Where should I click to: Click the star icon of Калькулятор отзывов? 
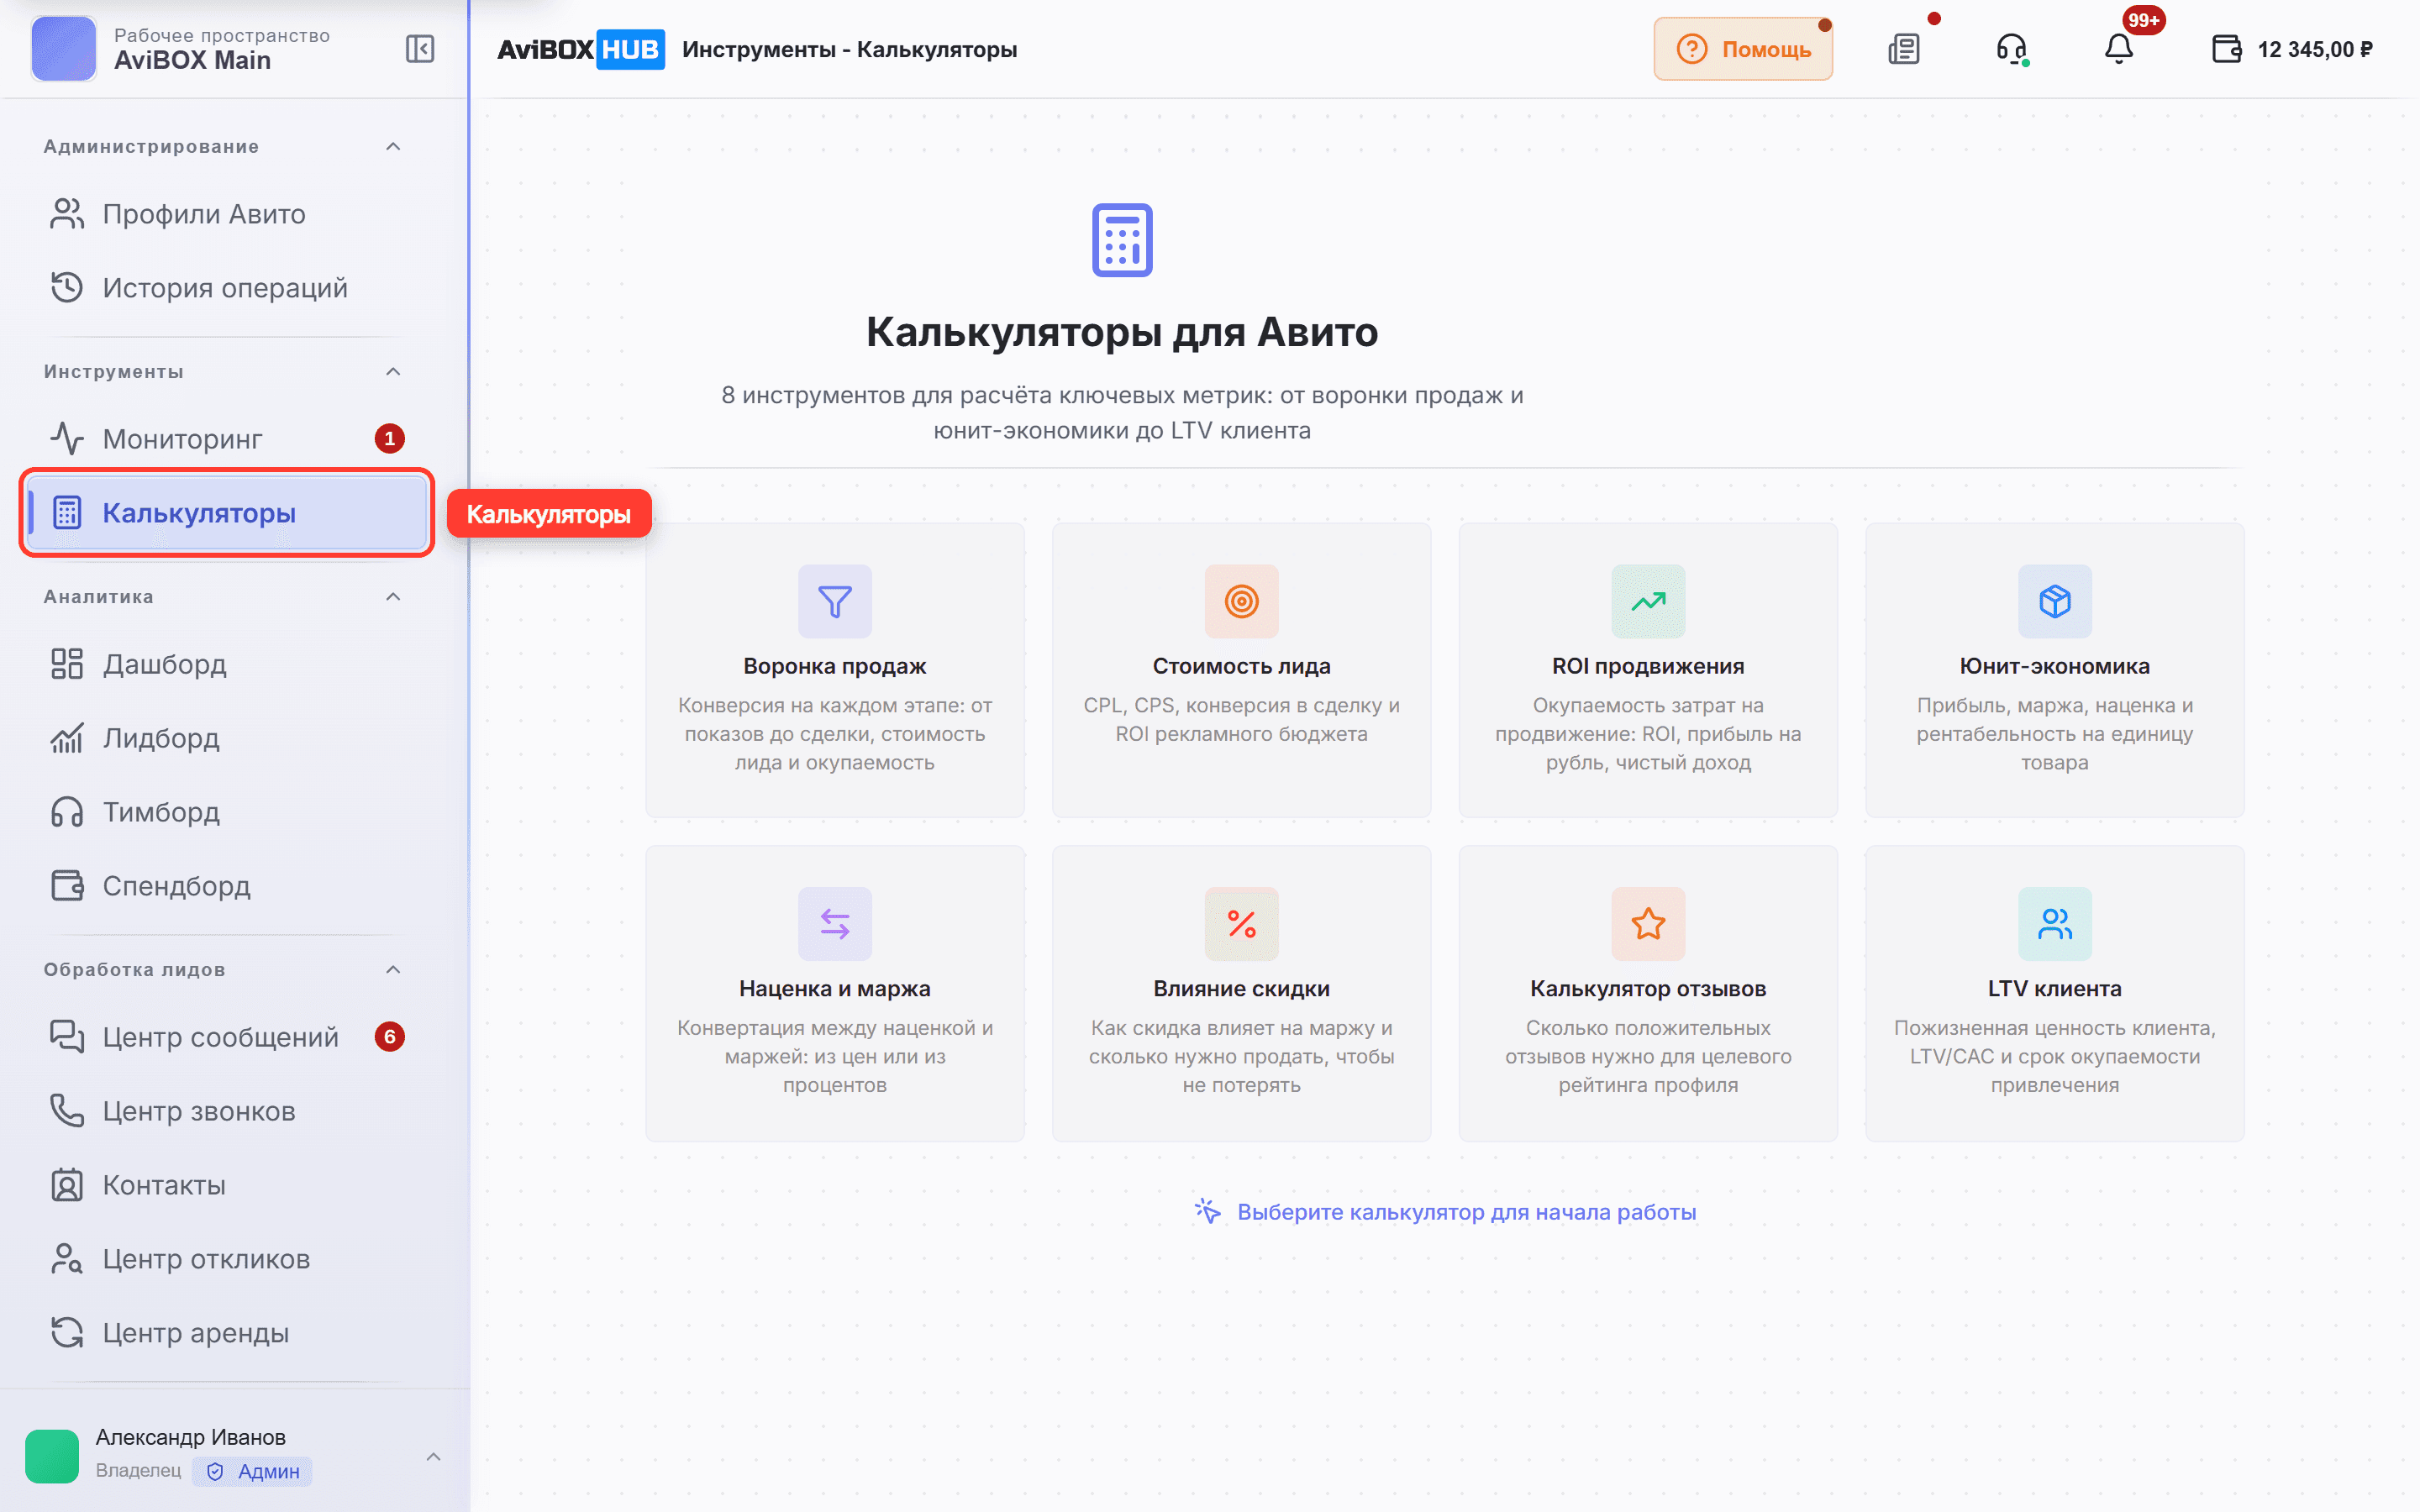click(x=1648, y=924)
